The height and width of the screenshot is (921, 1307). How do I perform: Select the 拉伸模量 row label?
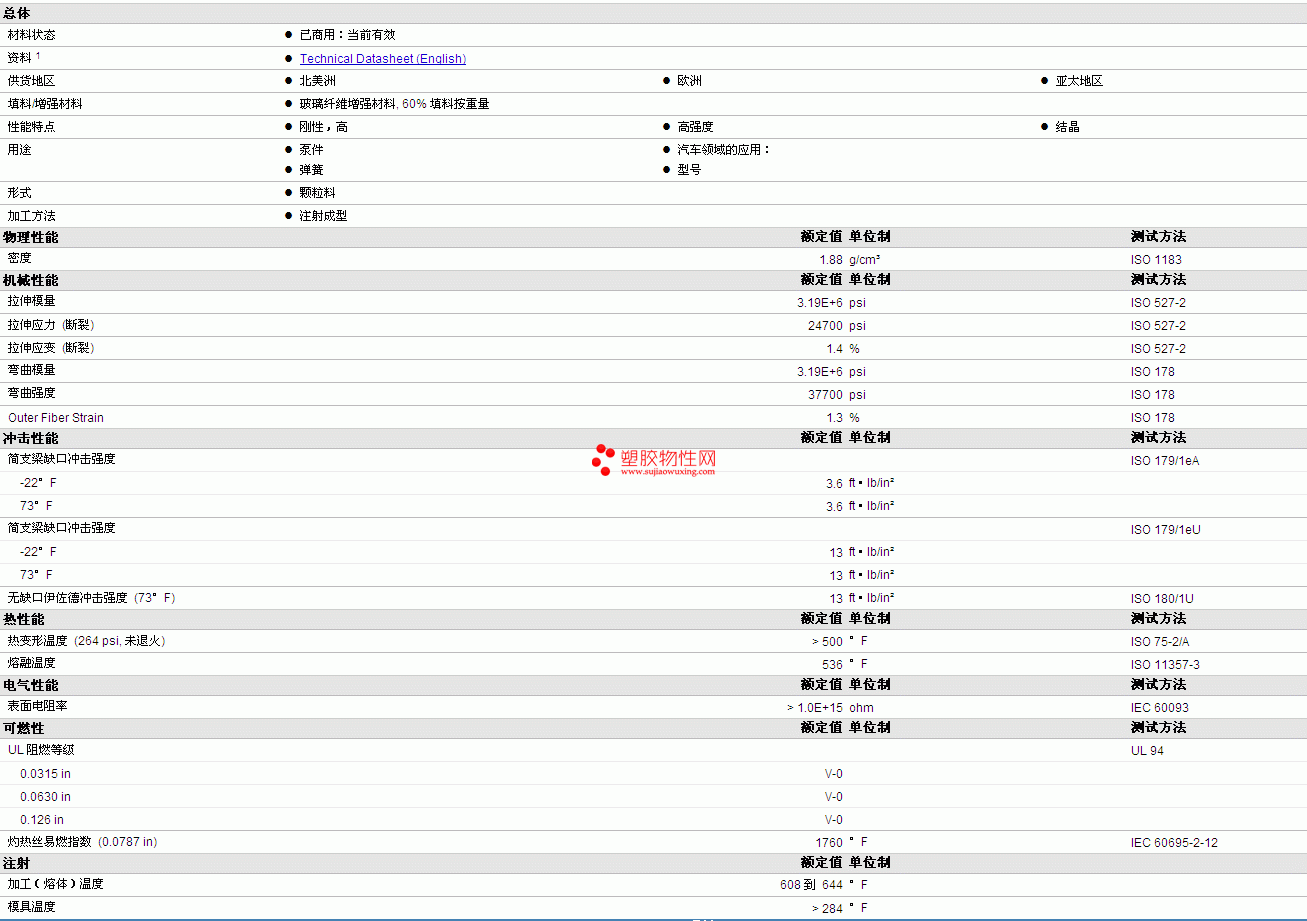coord(32,301)
